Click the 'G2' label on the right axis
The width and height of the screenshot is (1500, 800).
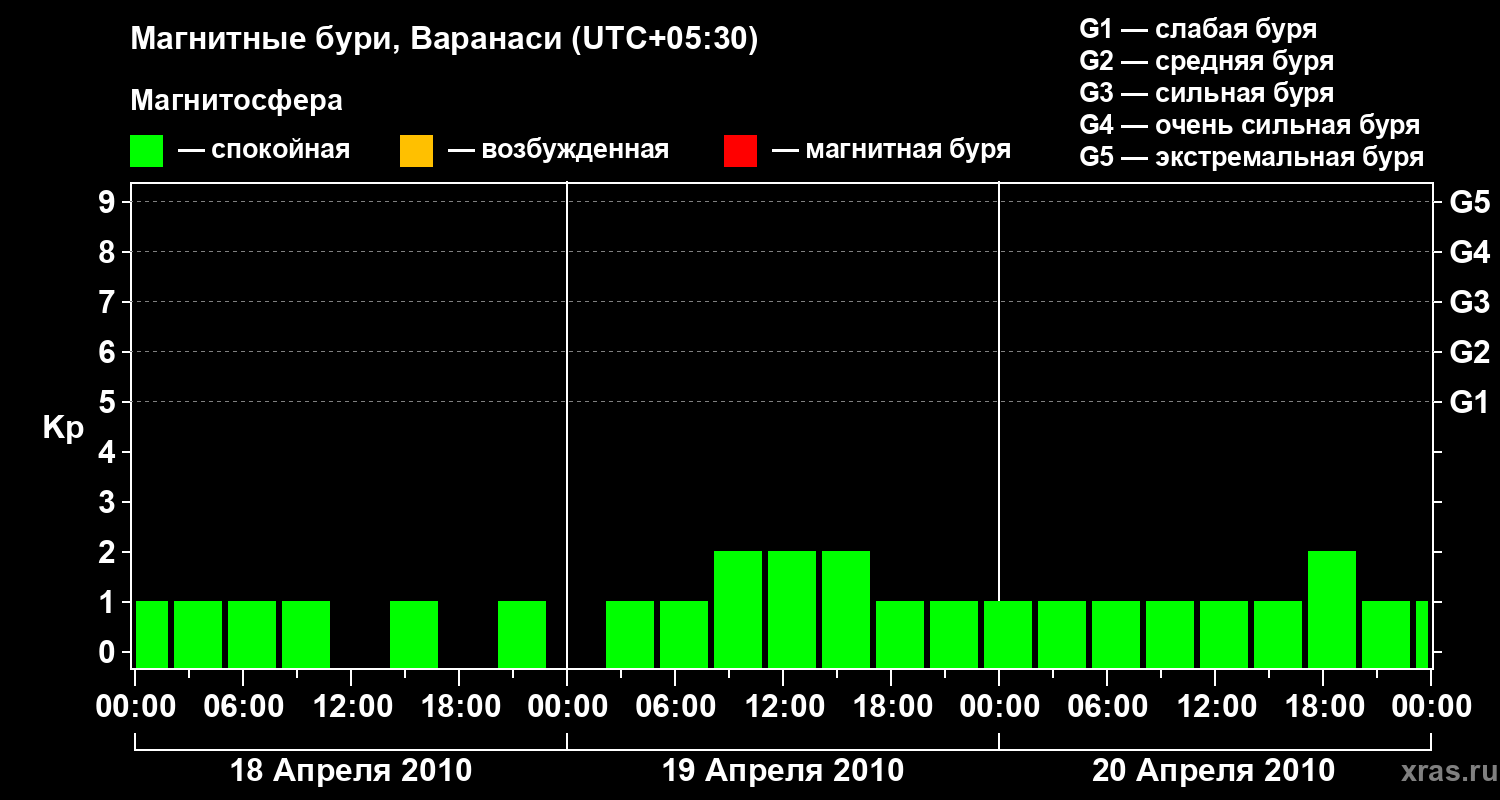click(x=1469, y=353)
